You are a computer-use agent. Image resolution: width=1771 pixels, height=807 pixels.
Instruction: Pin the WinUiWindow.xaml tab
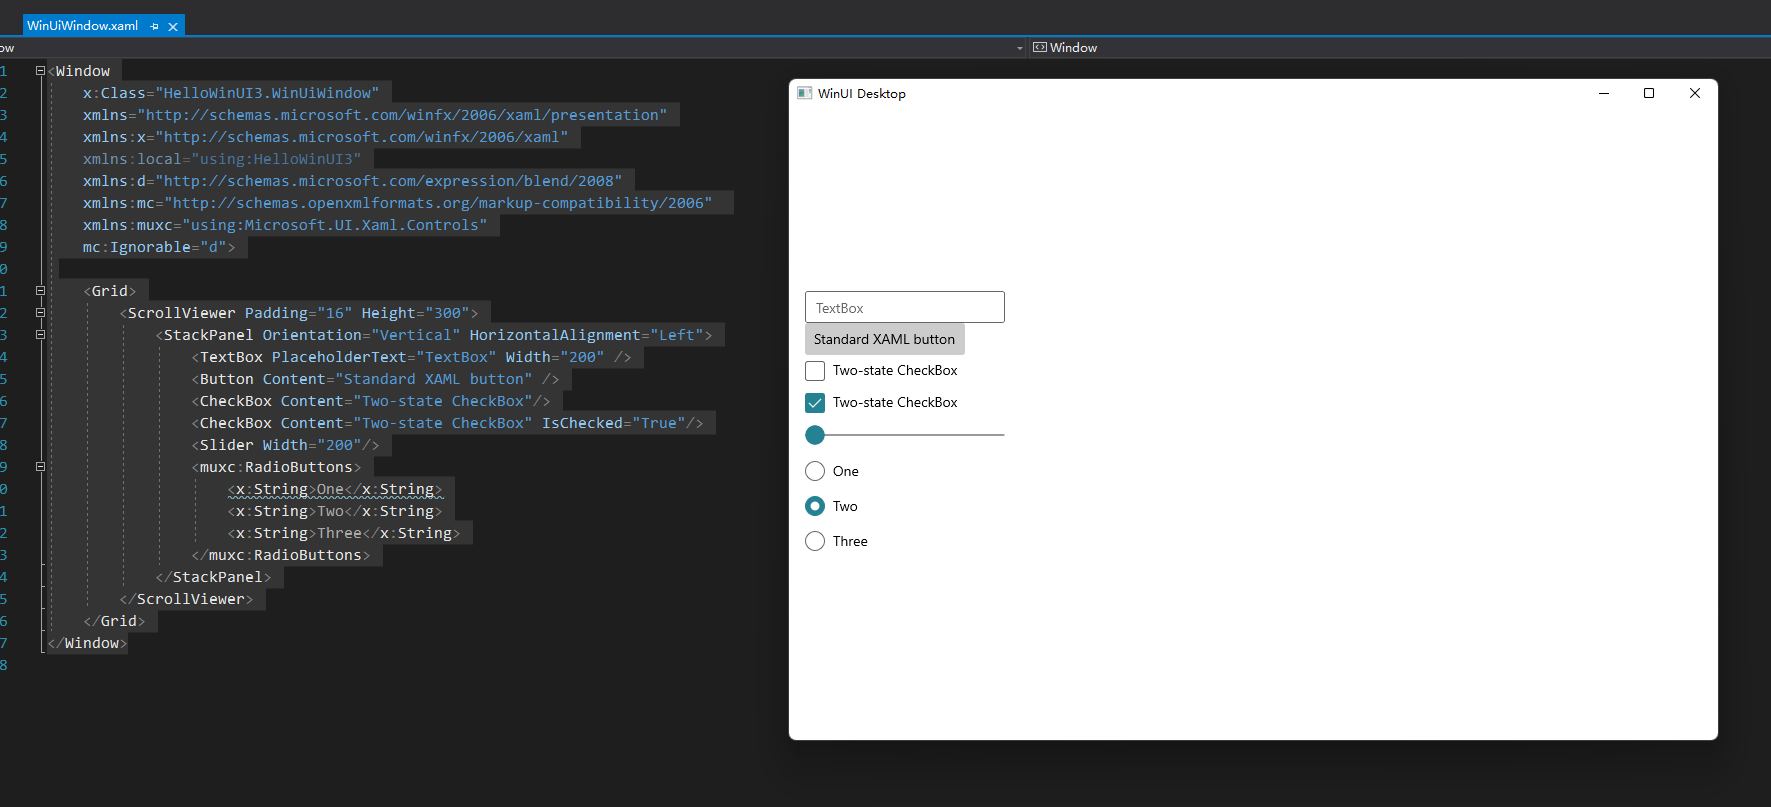(154, 26)
